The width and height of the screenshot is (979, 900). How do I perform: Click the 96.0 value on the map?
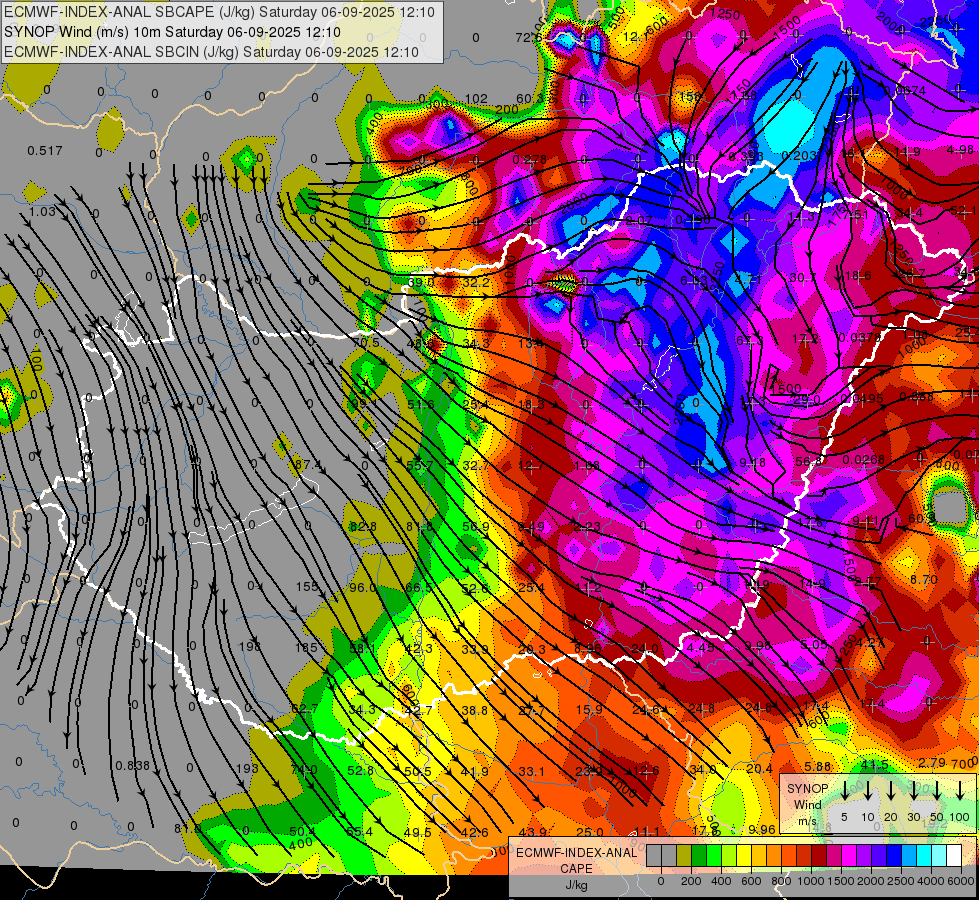pyautogui.click(x=362, y=588)
